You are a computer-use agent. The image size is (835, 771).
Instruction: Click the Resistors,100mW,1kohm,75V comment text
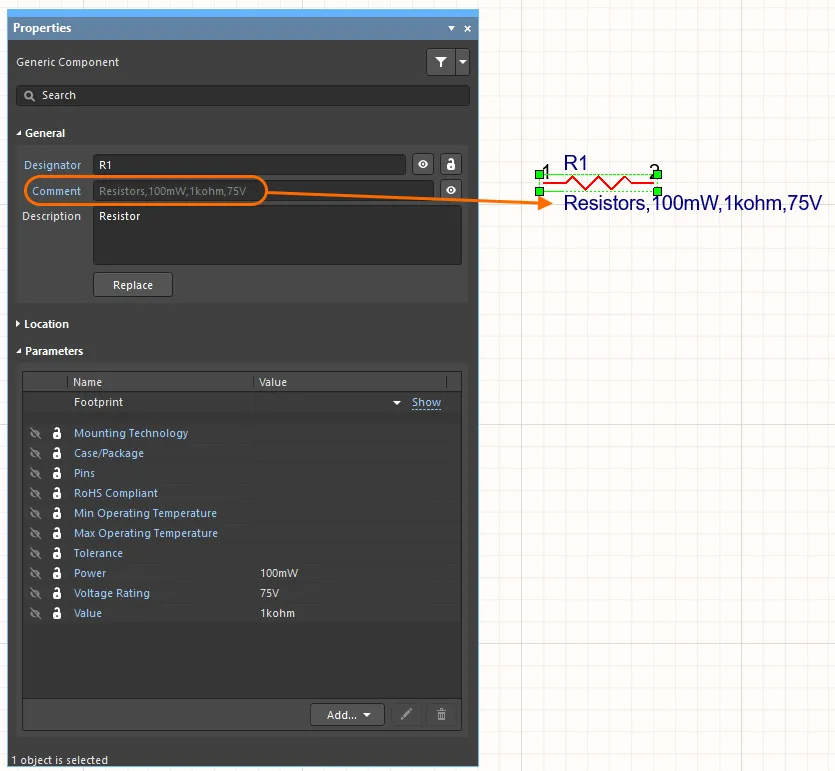click(693, 203)
